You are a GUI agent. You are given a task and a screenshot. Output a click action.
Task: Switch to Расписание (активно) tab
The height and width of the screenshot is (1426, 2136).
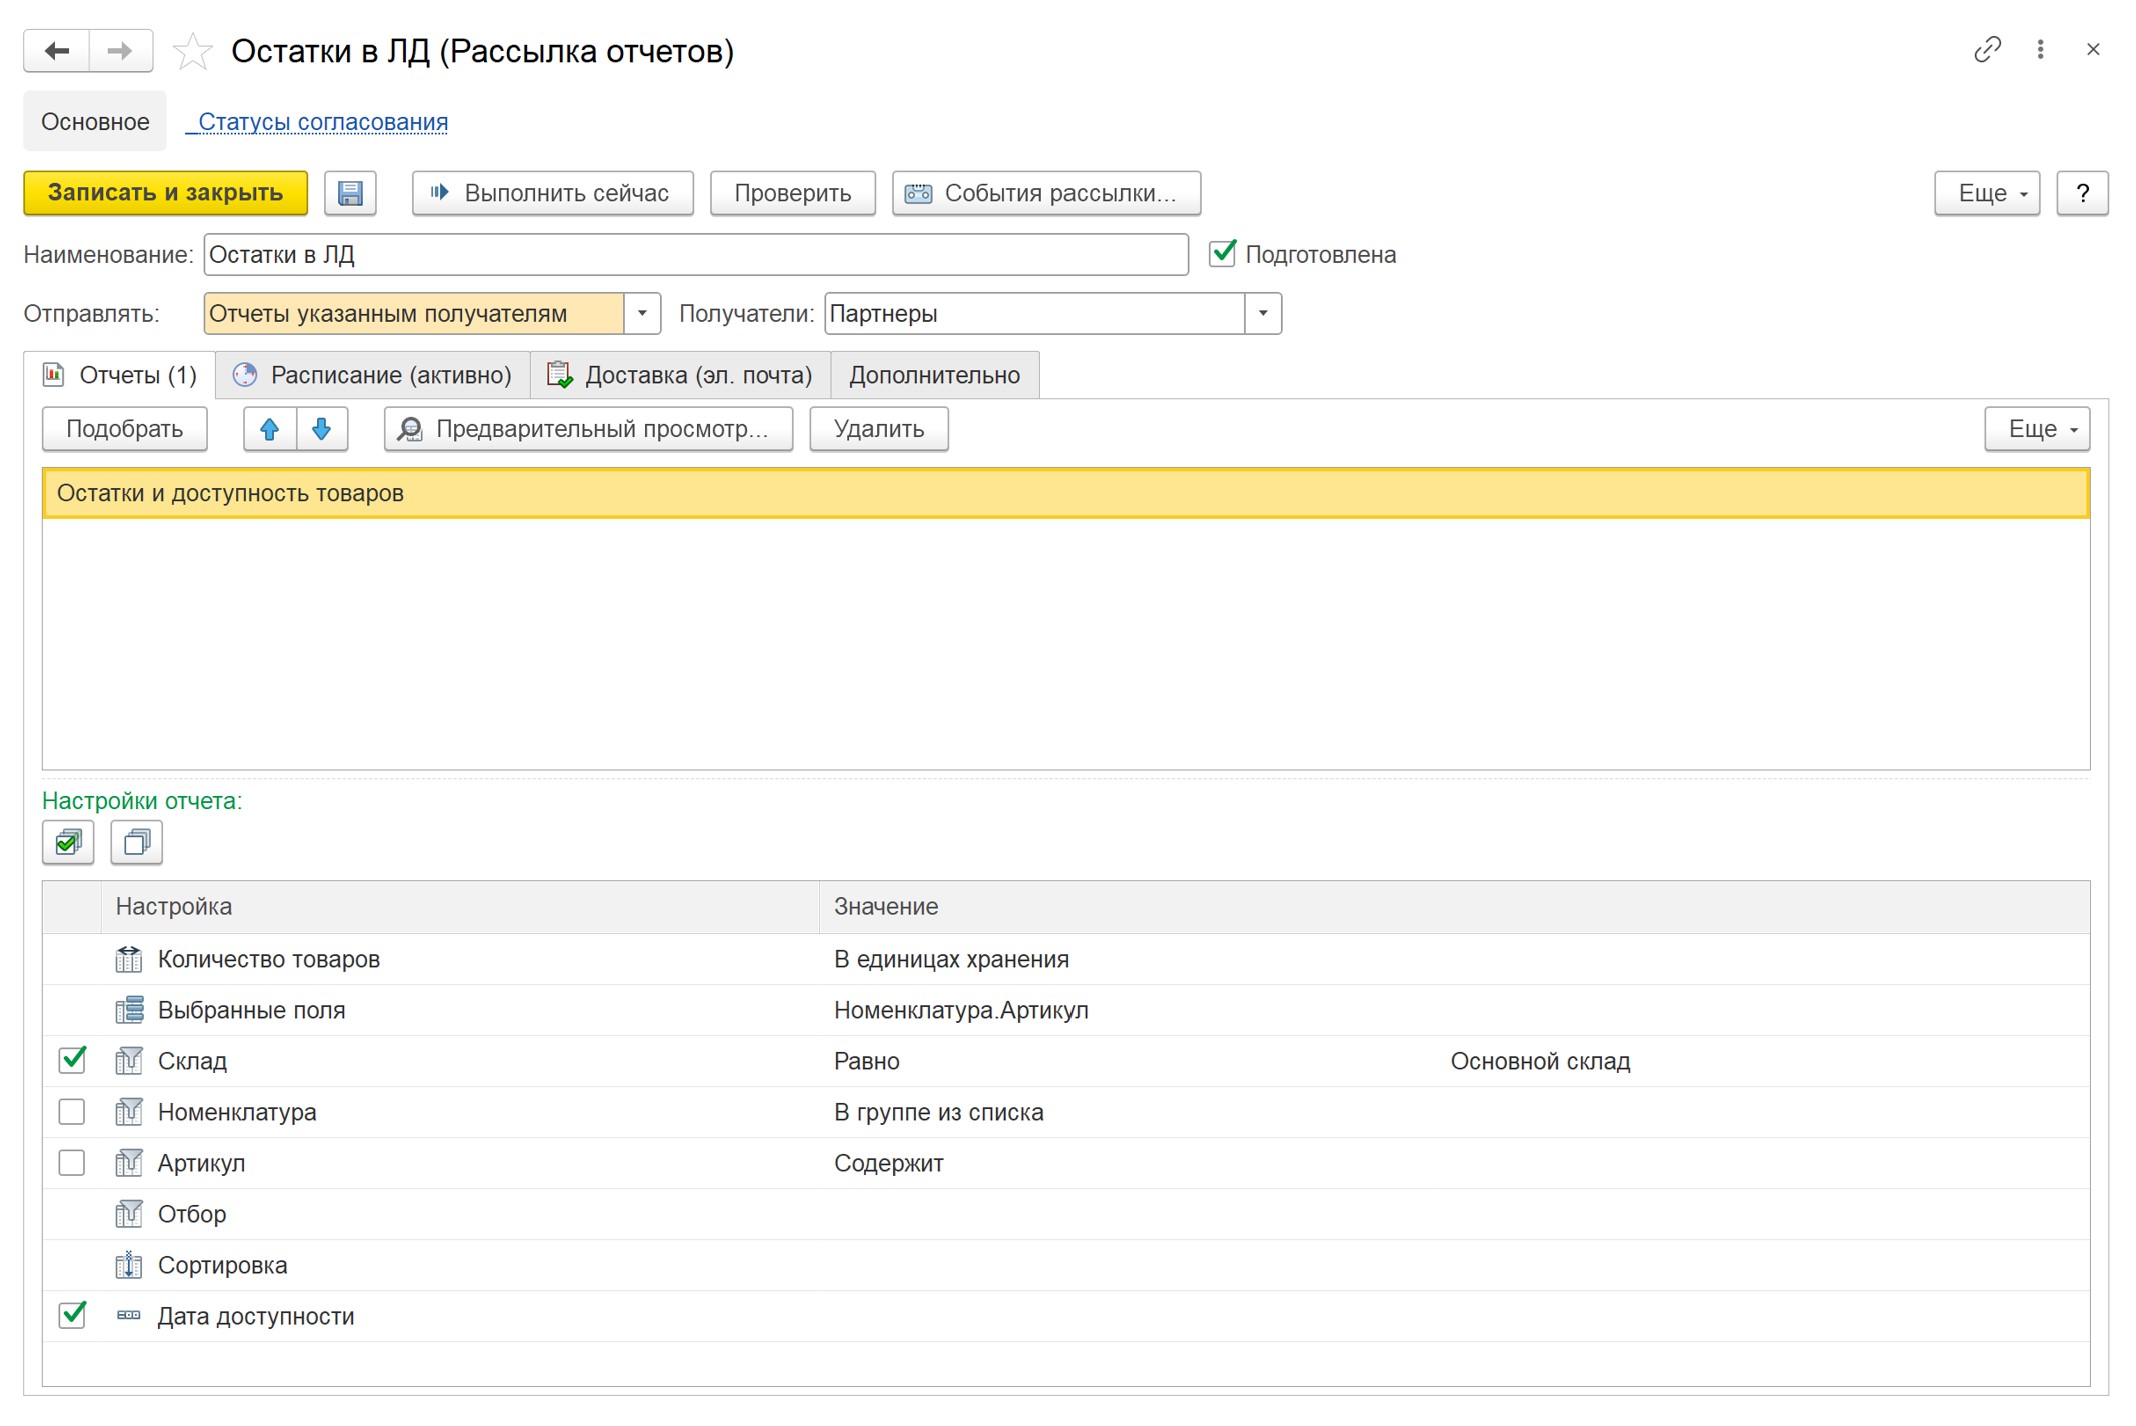[x=373, y=375]
